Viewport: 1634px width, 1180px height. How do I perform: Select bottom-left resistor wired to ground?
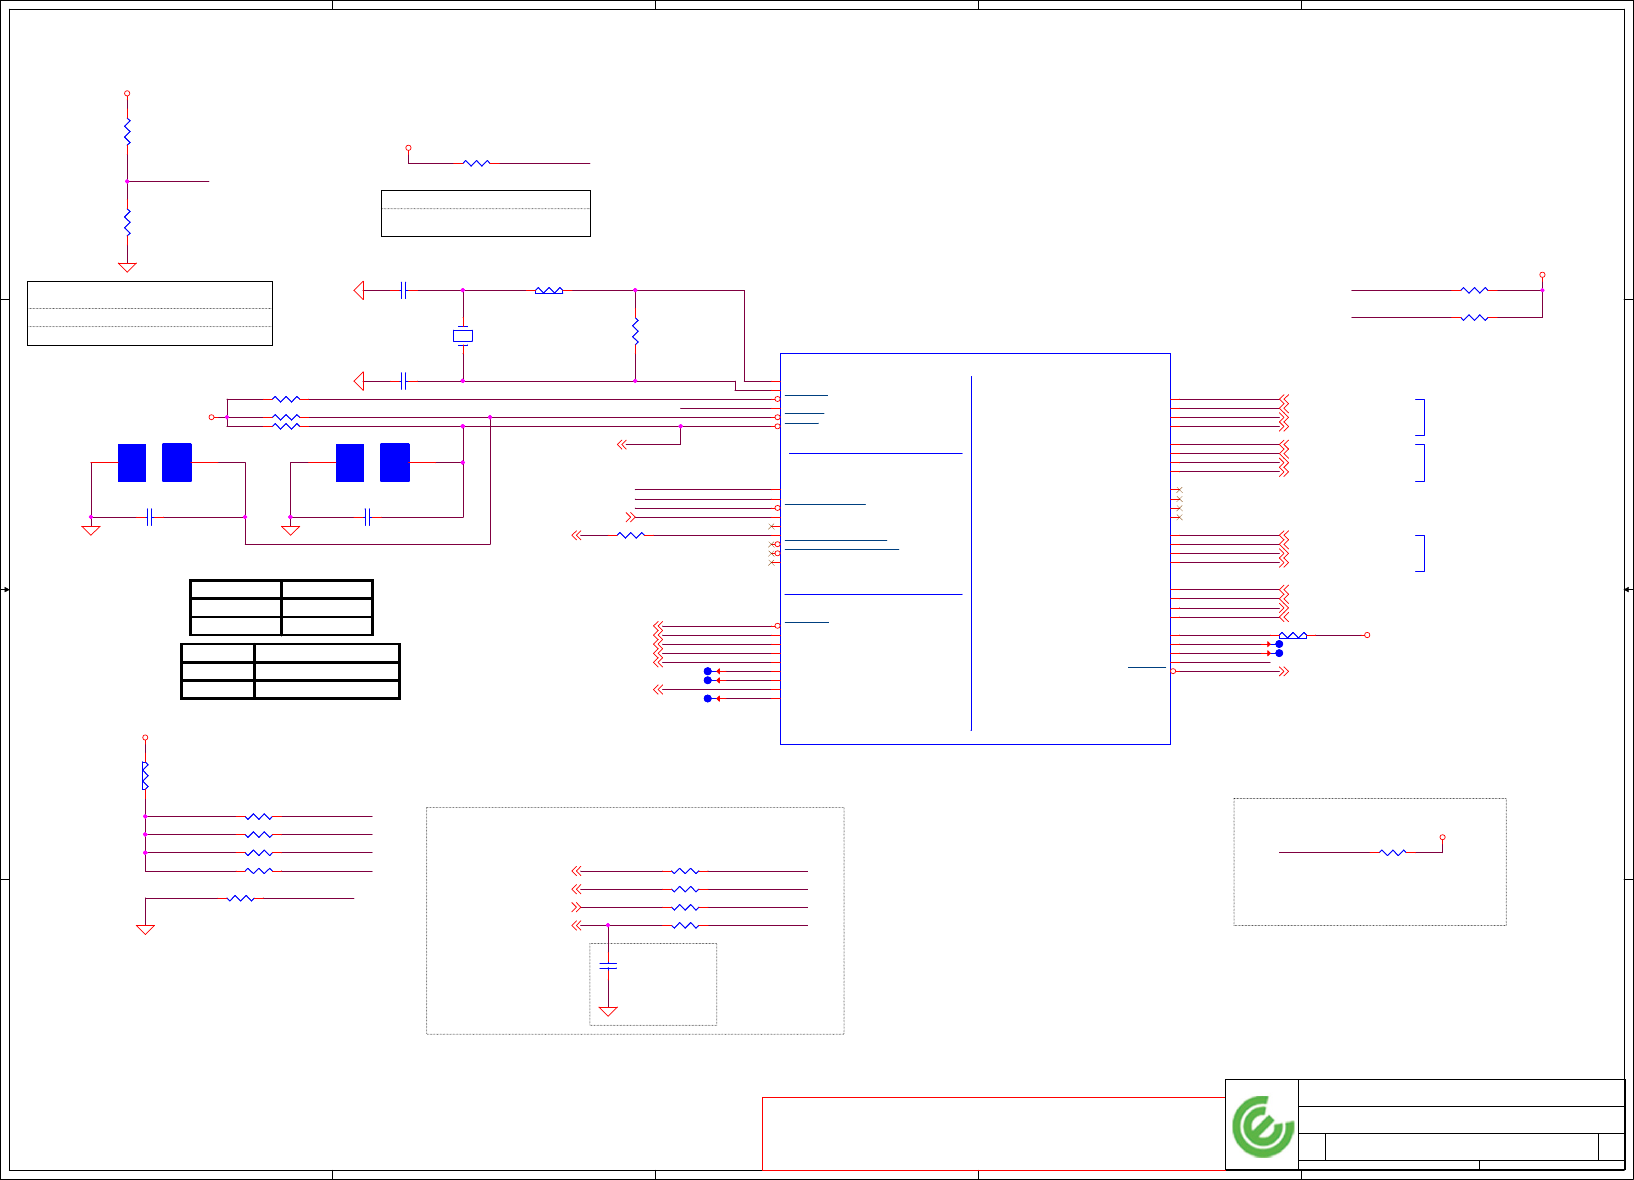(241, 899)
